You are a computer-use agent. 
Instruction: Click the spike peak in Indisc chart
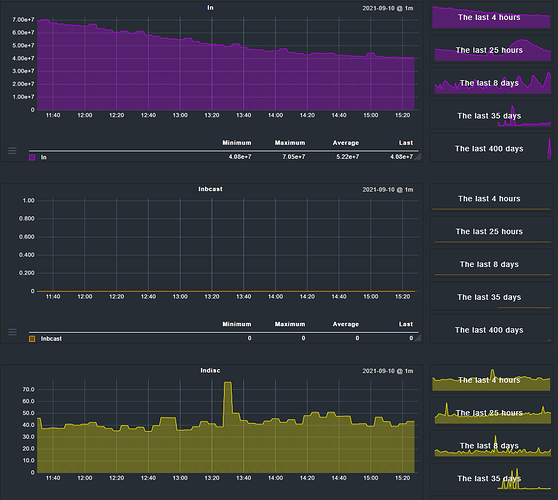pos(228,383)
